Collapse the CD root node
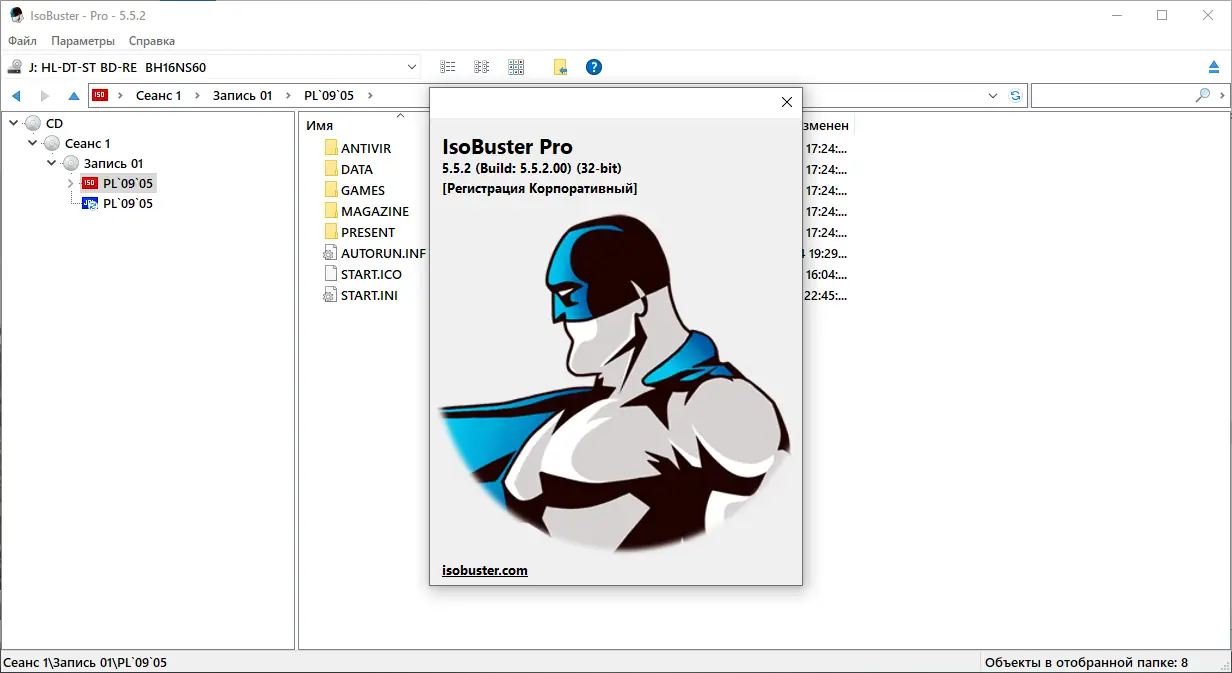 tap(12, 122)
